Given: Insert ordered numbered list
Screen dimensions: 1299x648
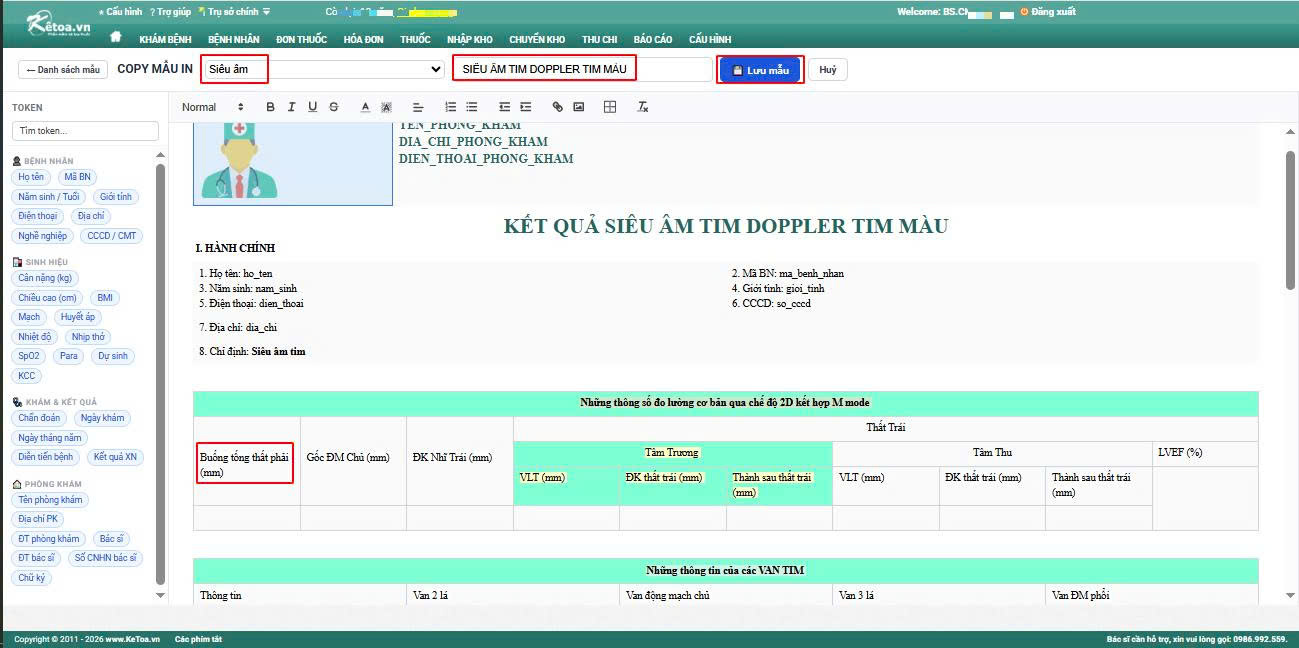Looking at the screenshot, I should [x=450, y=107].
